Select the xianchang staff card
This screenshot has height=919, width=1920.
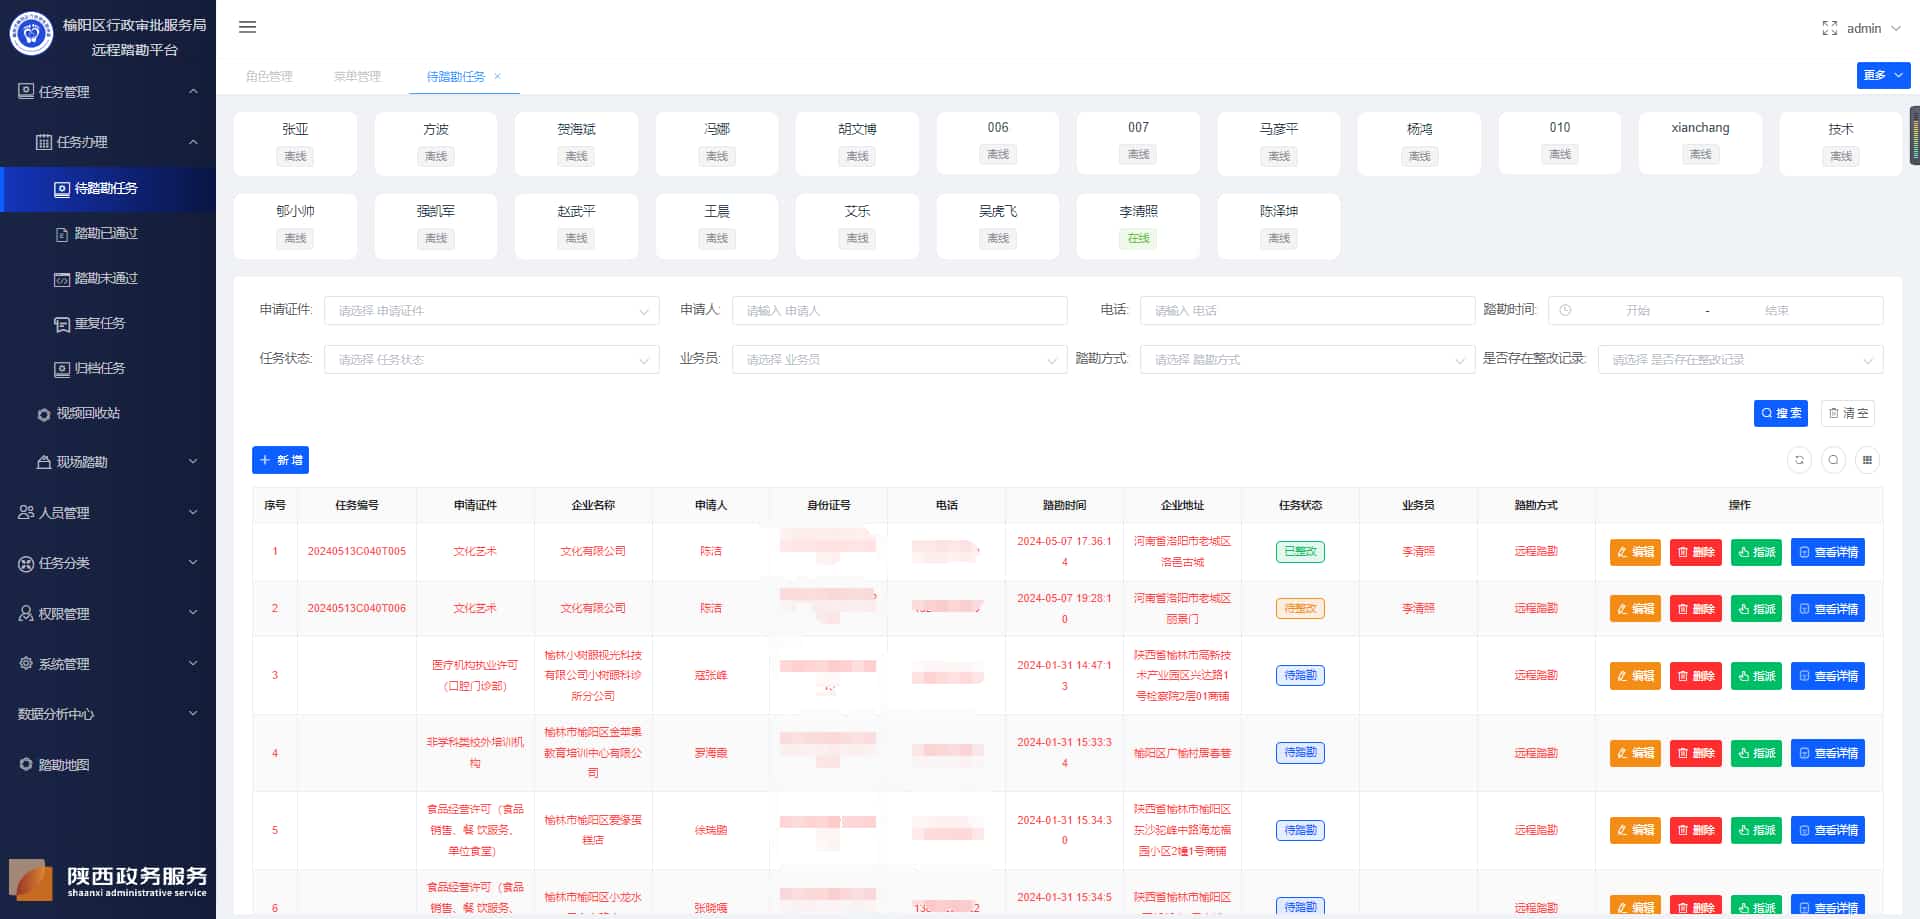[x=1700, y=143]
